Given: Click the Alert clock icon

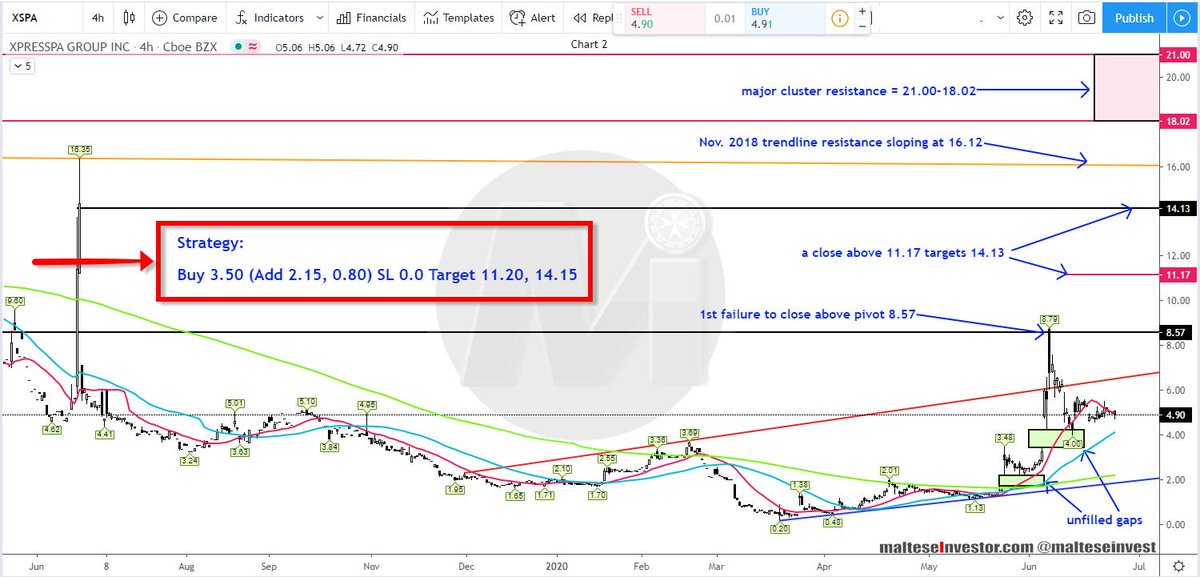Looking at the screenshot, I should click(x=517, y=18).
